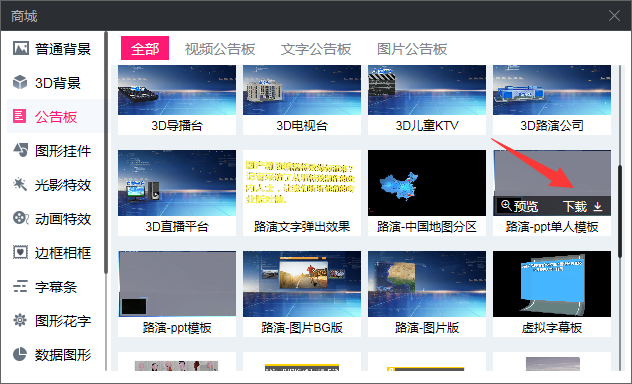Screen dimensions: 632x384
Task: Click 预览 on 路演-ppt单人模板
Action: click(x=520, y=206)
